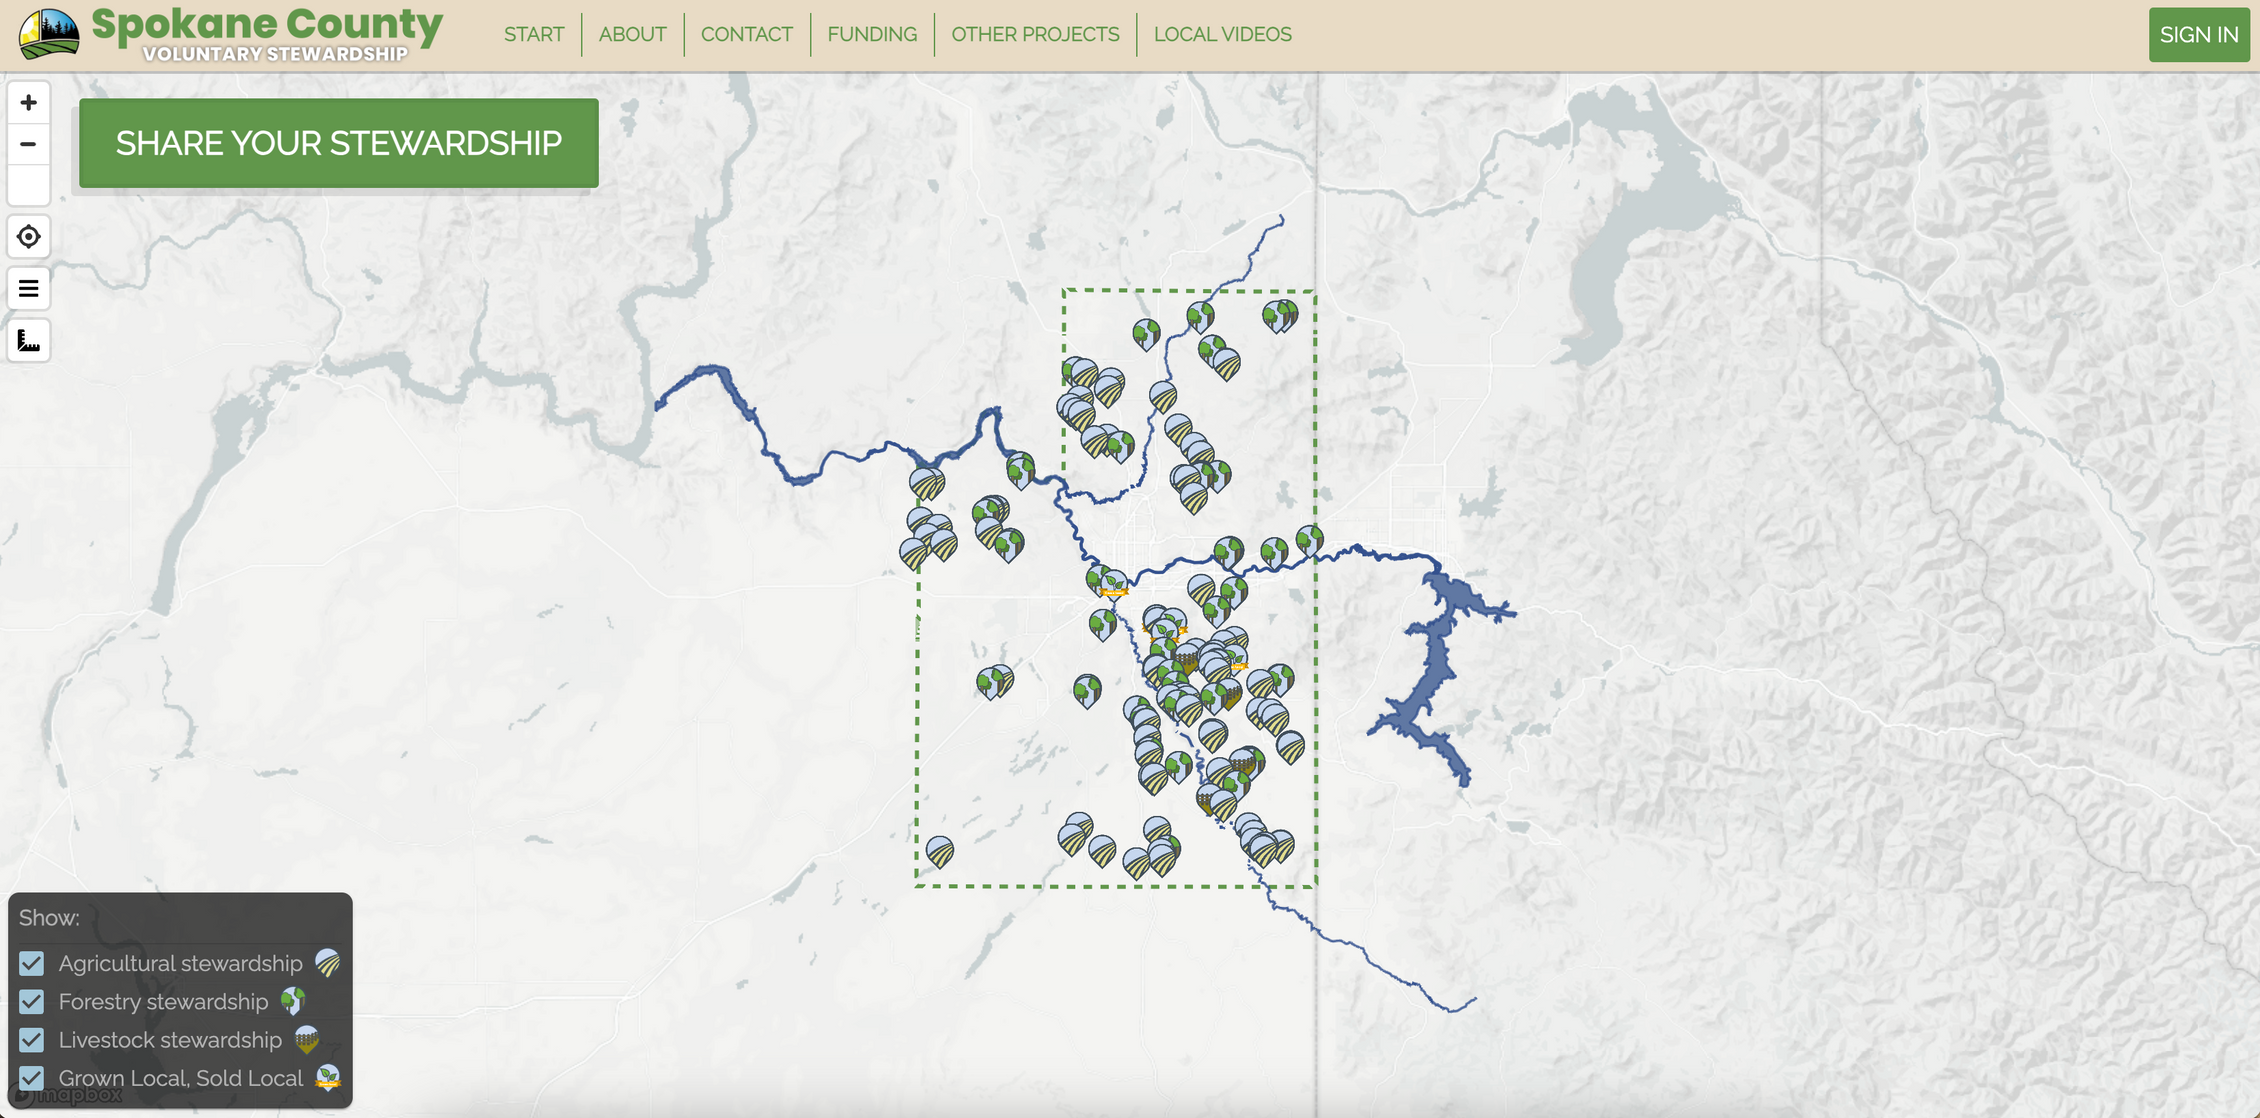This screenshot has width=2260, height=1118.
Task: Select the ruler measurement tool
Action: 28,341
